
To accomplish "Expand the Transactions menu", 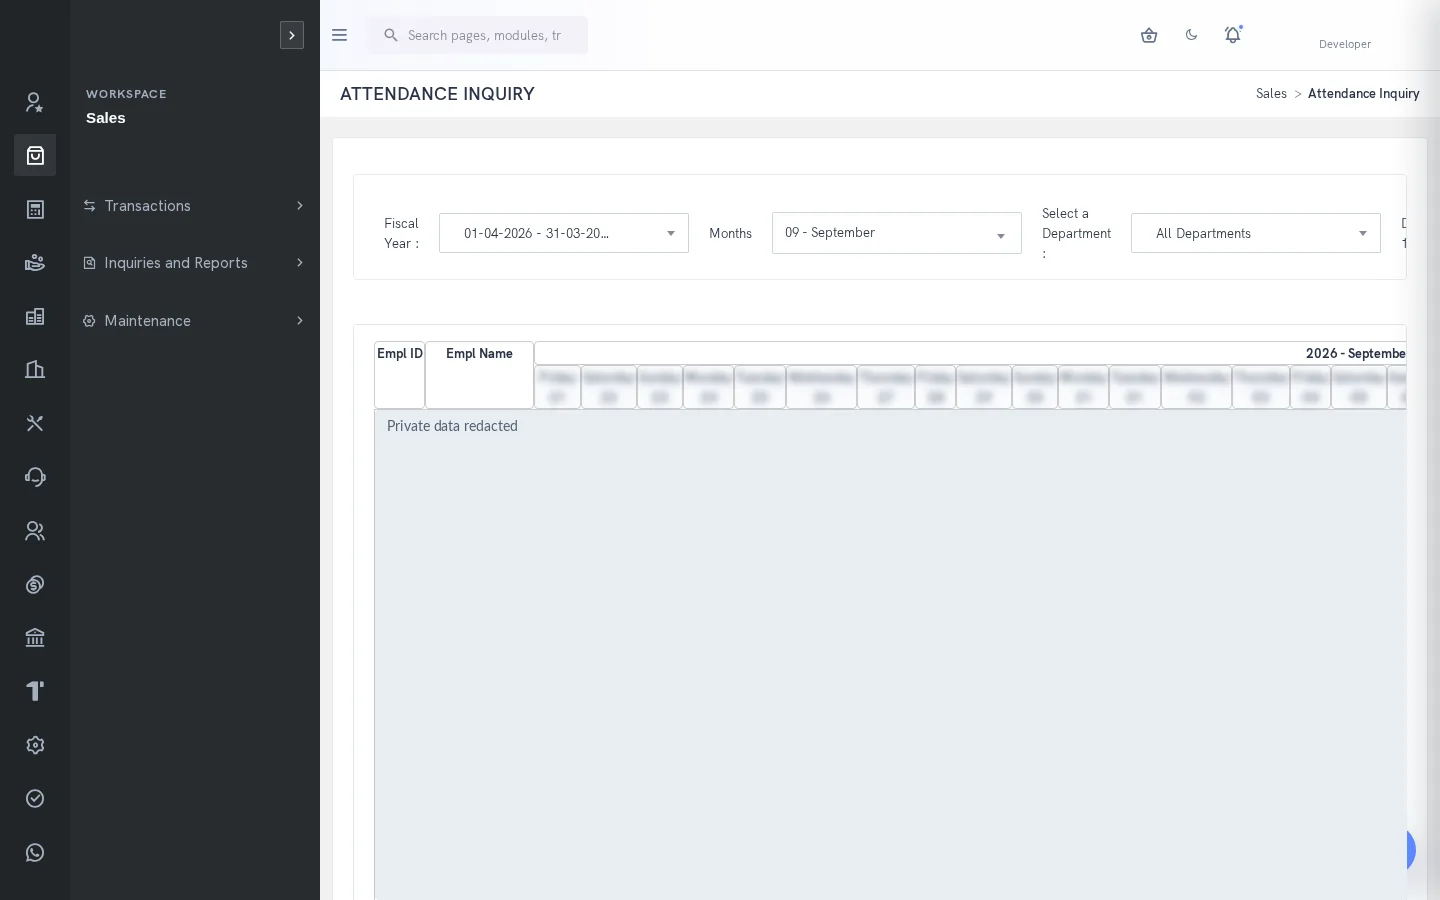I will pos(195,206).
